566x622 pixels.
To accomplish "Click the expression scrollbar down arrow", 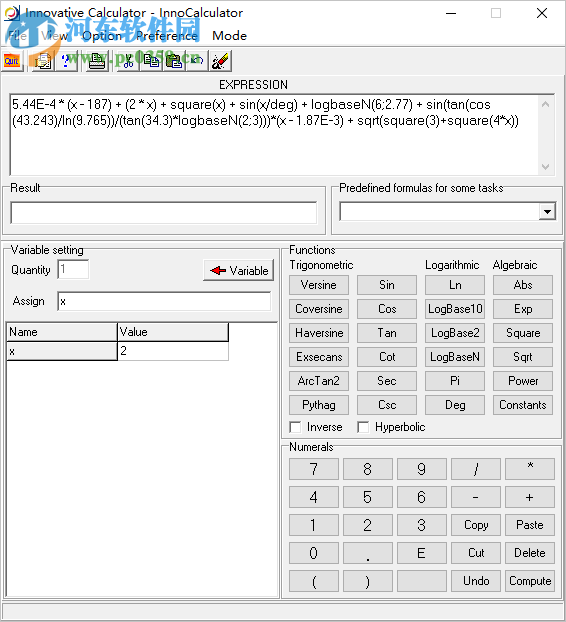I will pyautogui.click(x=545, y=167).
